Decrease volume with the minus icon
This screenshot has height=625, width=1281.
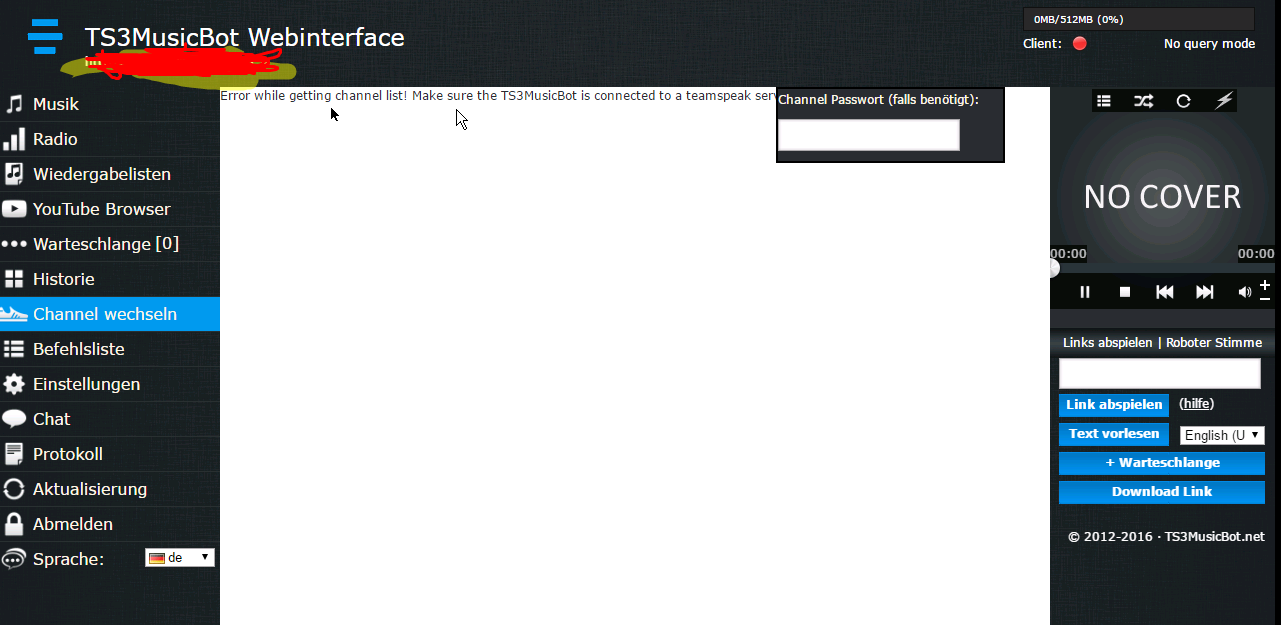[1265, 298]
